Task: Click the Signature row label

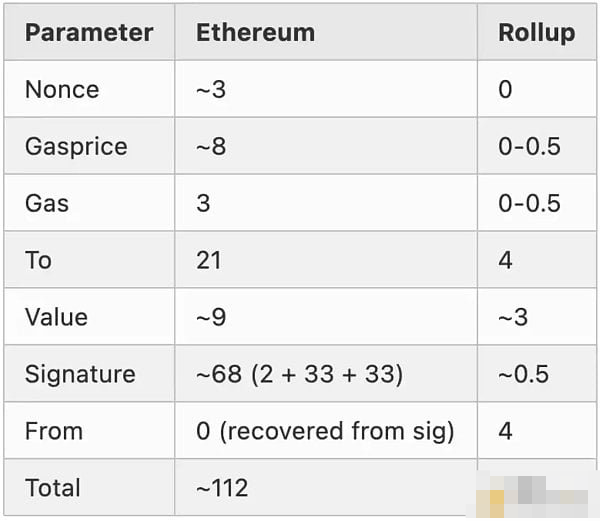Action: (80, 374)
